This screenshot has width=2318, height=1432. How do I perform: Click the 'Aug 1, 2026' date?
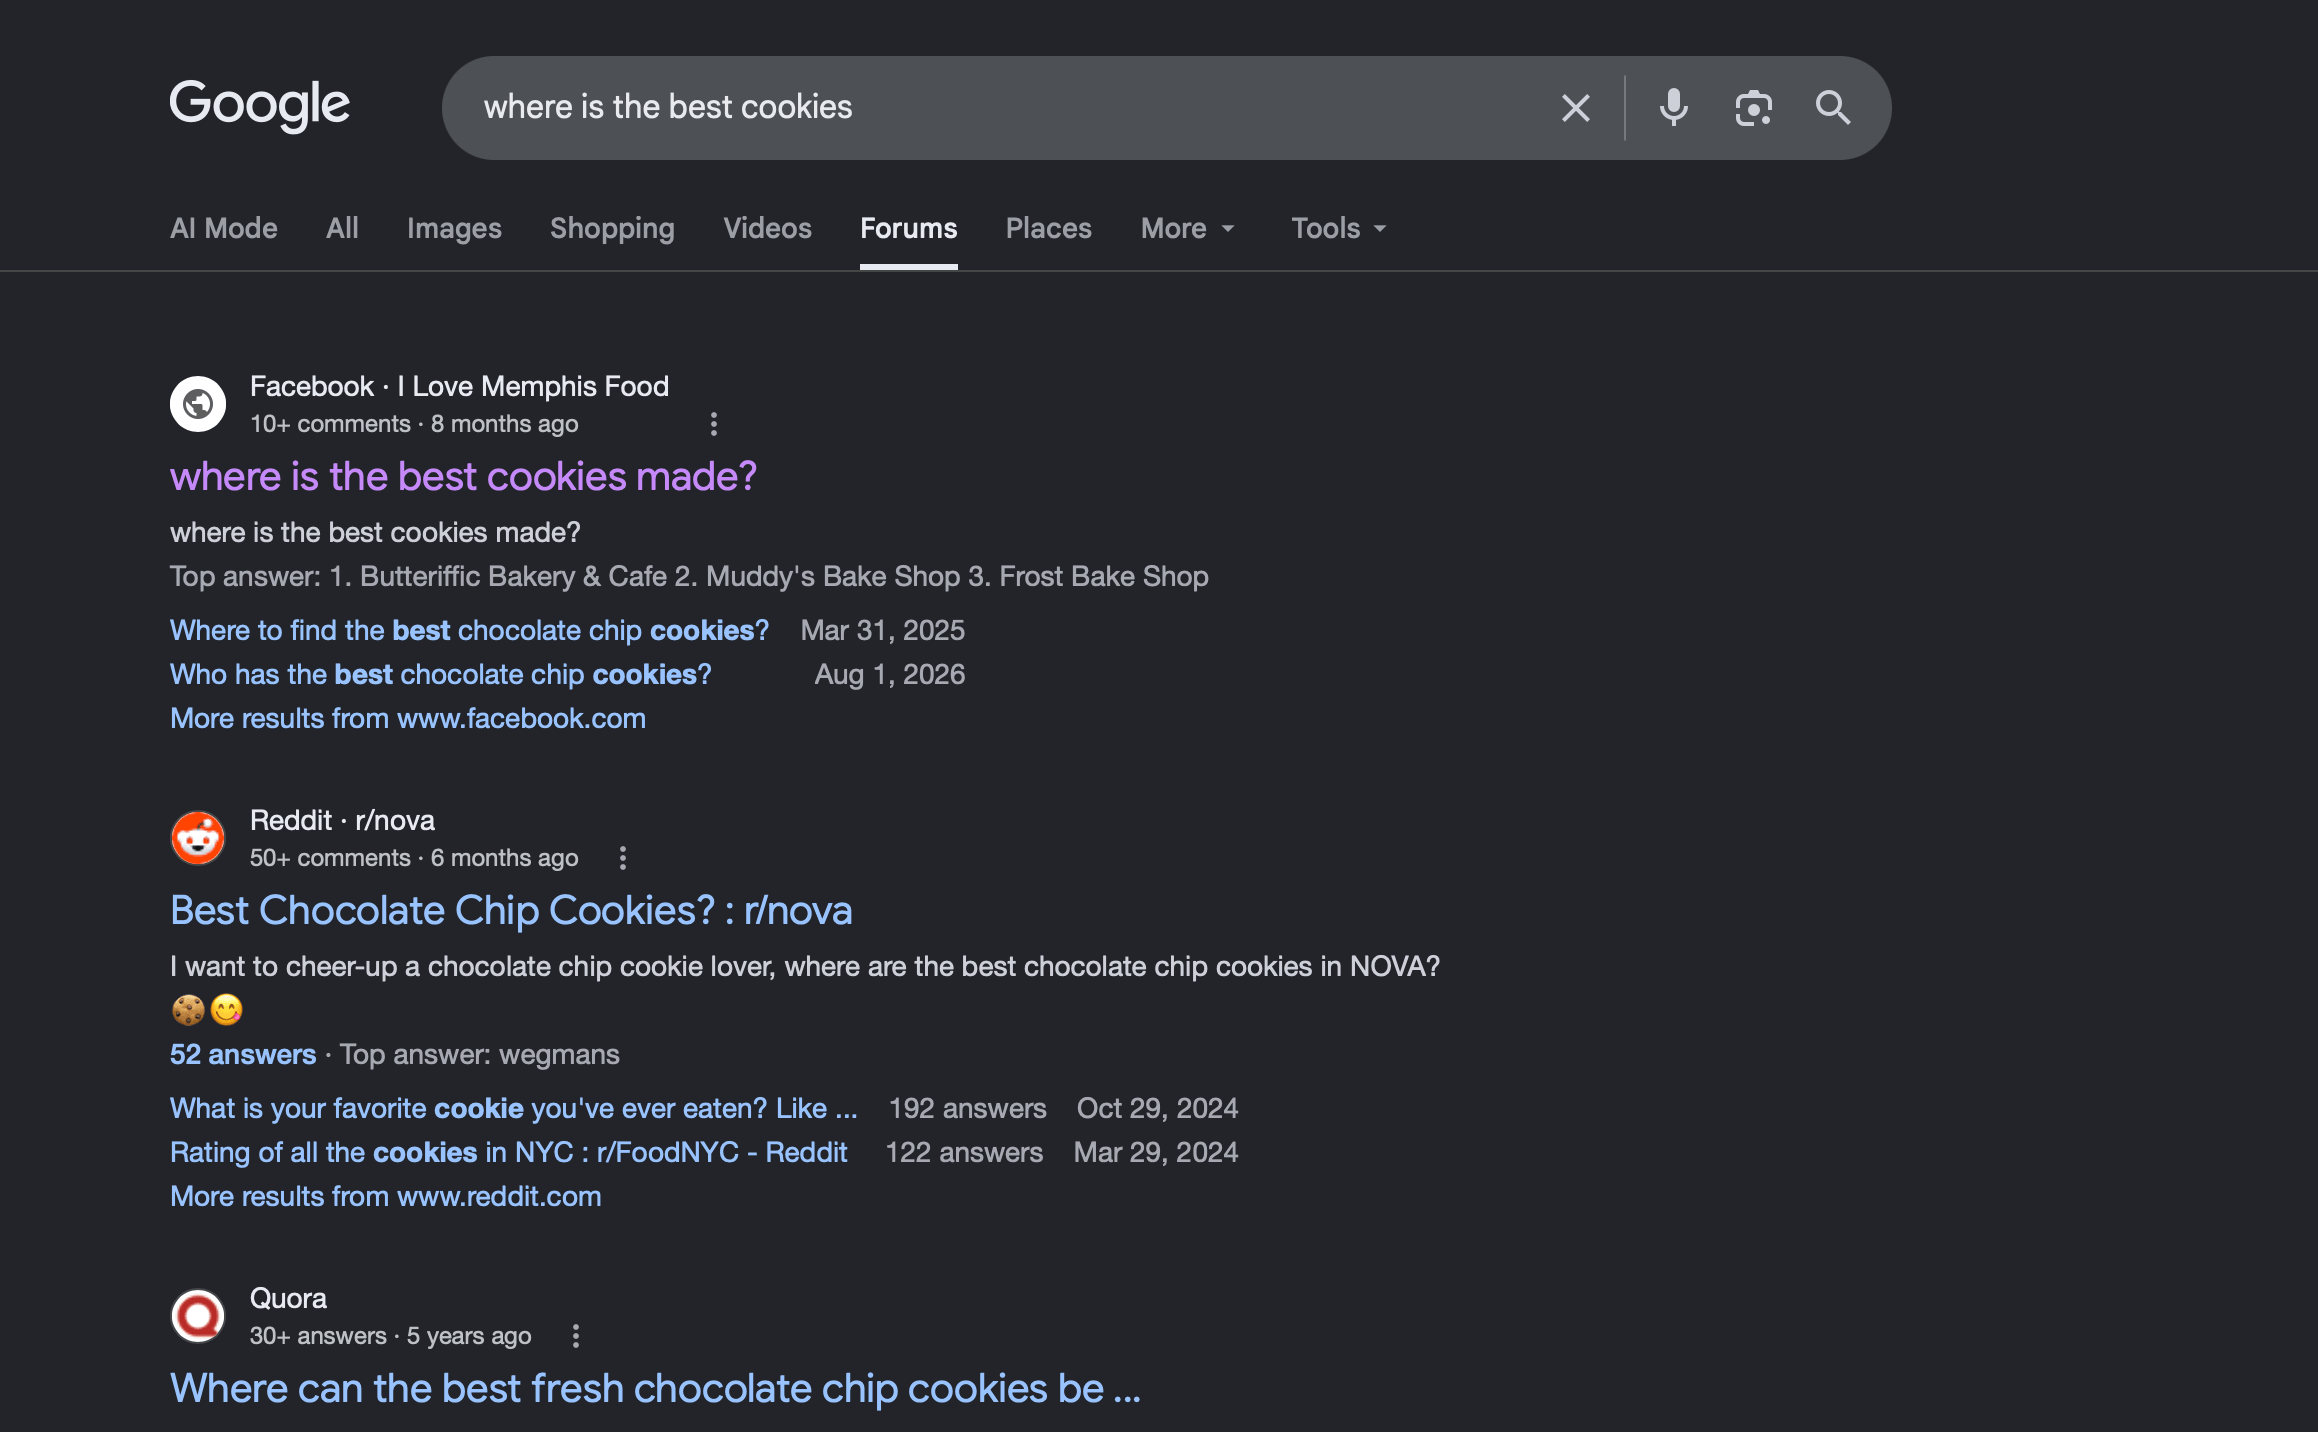pyautogui.click(x=890, y=674)
